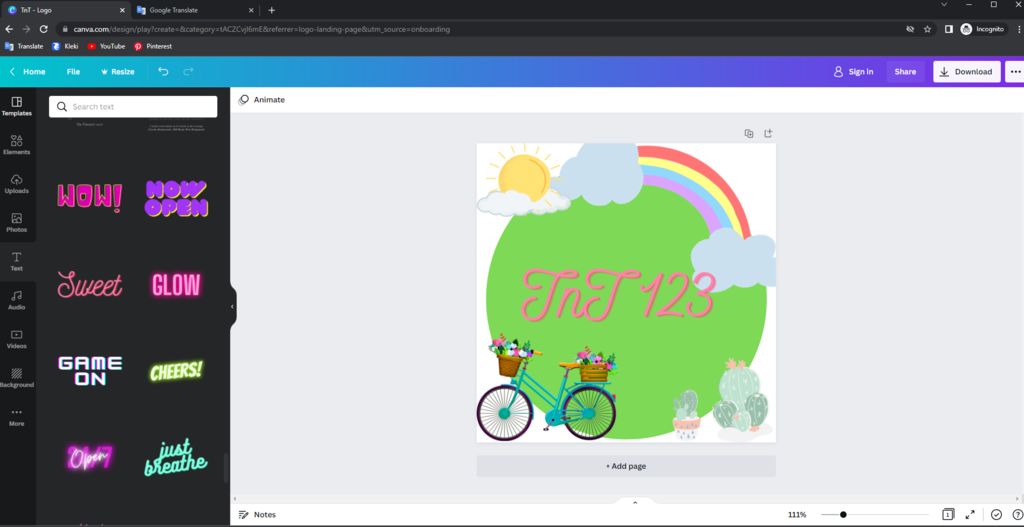Open the Uploads sidebar panel

[16, 184]
